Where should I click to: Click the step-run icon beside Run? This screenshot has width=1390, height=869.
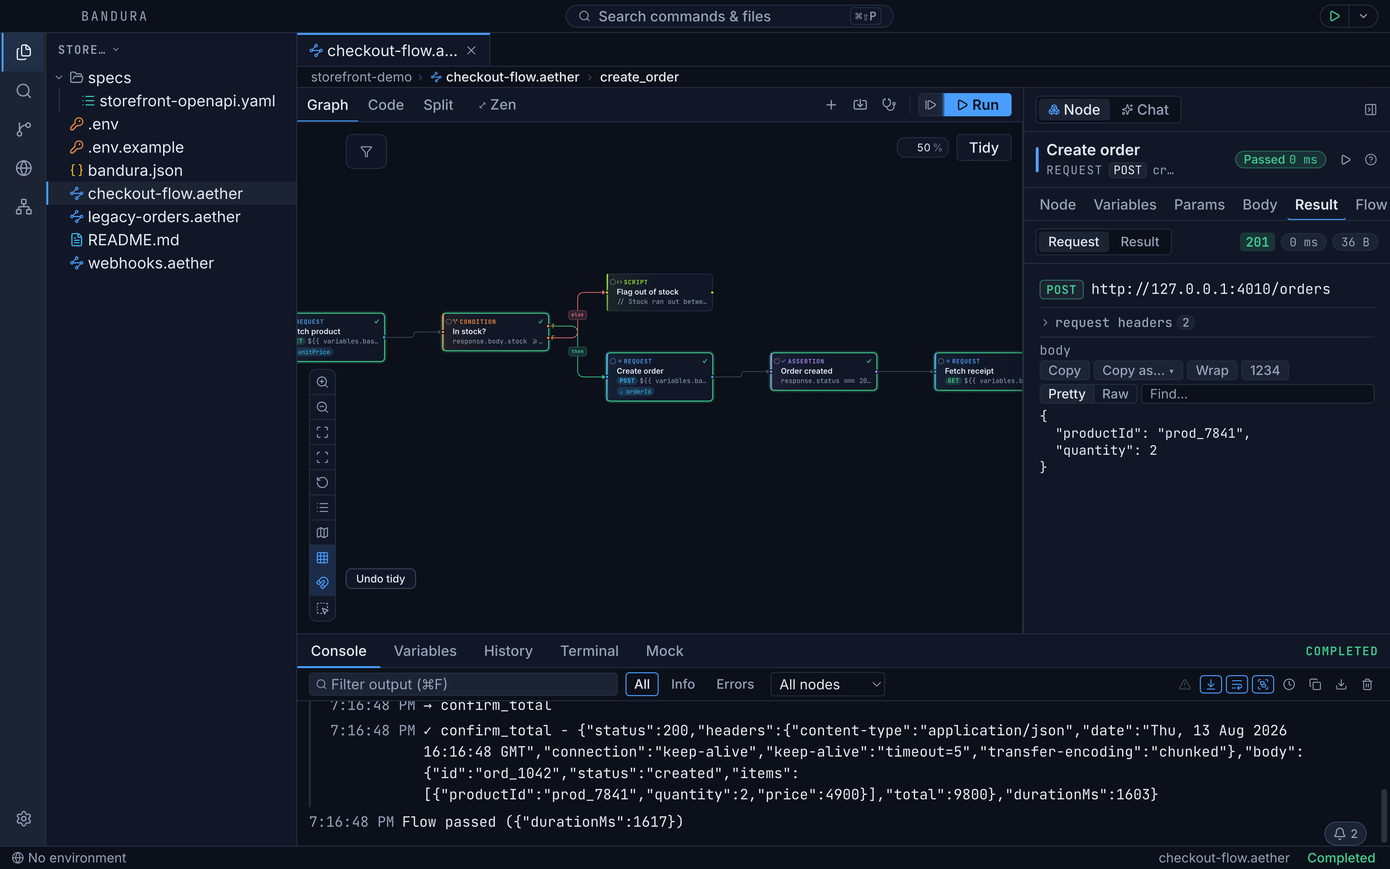pyautogui.click(x=930, y=105)
